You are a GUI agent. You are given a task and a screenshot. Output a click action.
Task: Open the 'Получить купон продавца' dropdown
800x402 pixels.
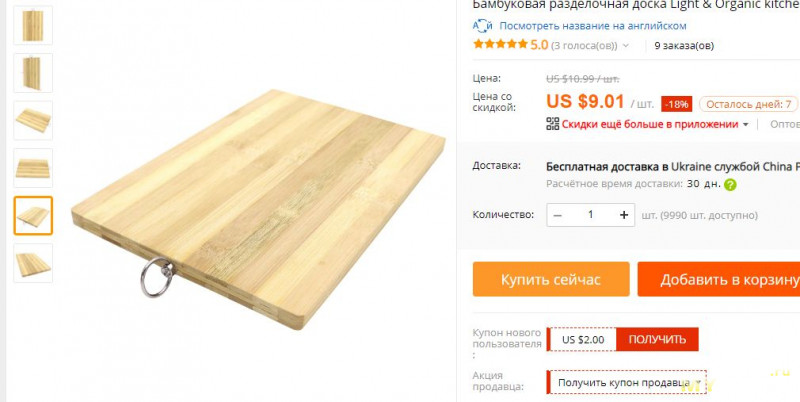[x=627, y=382]
